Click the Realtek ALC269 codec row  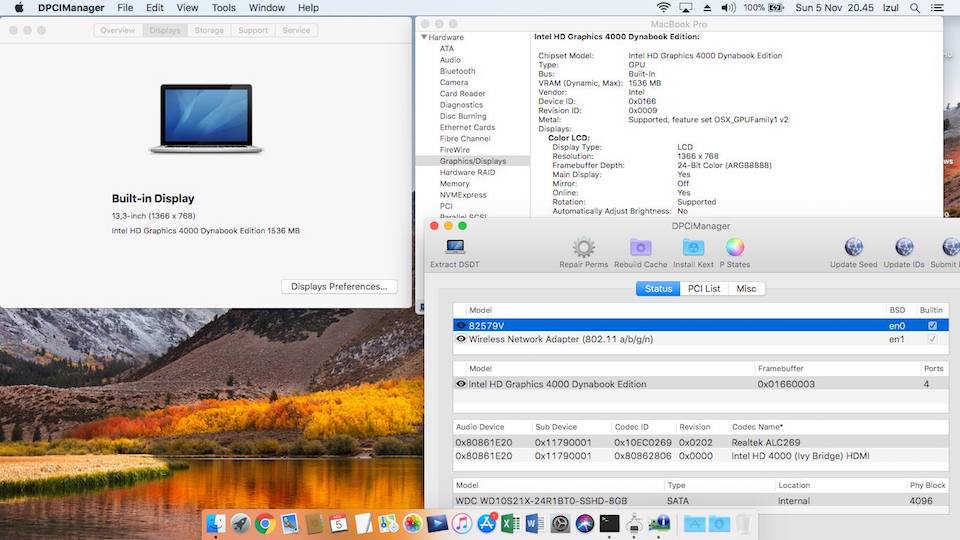700,442
